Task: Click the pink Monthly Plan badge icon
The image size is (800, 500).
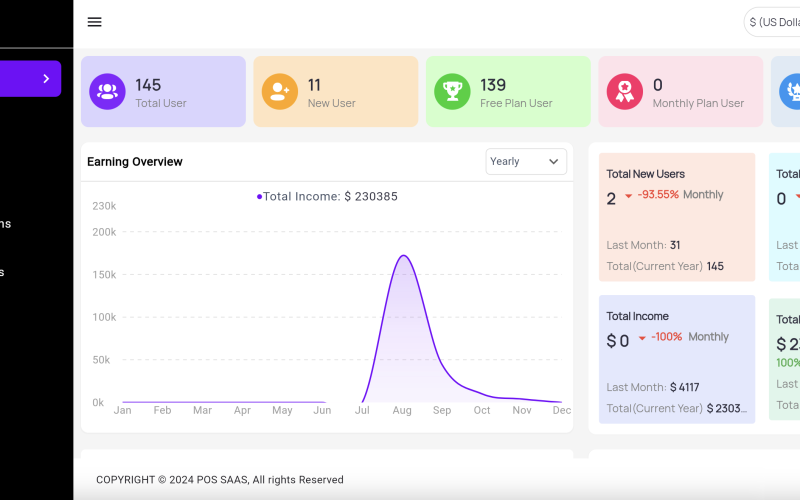Action: (625, 92)
